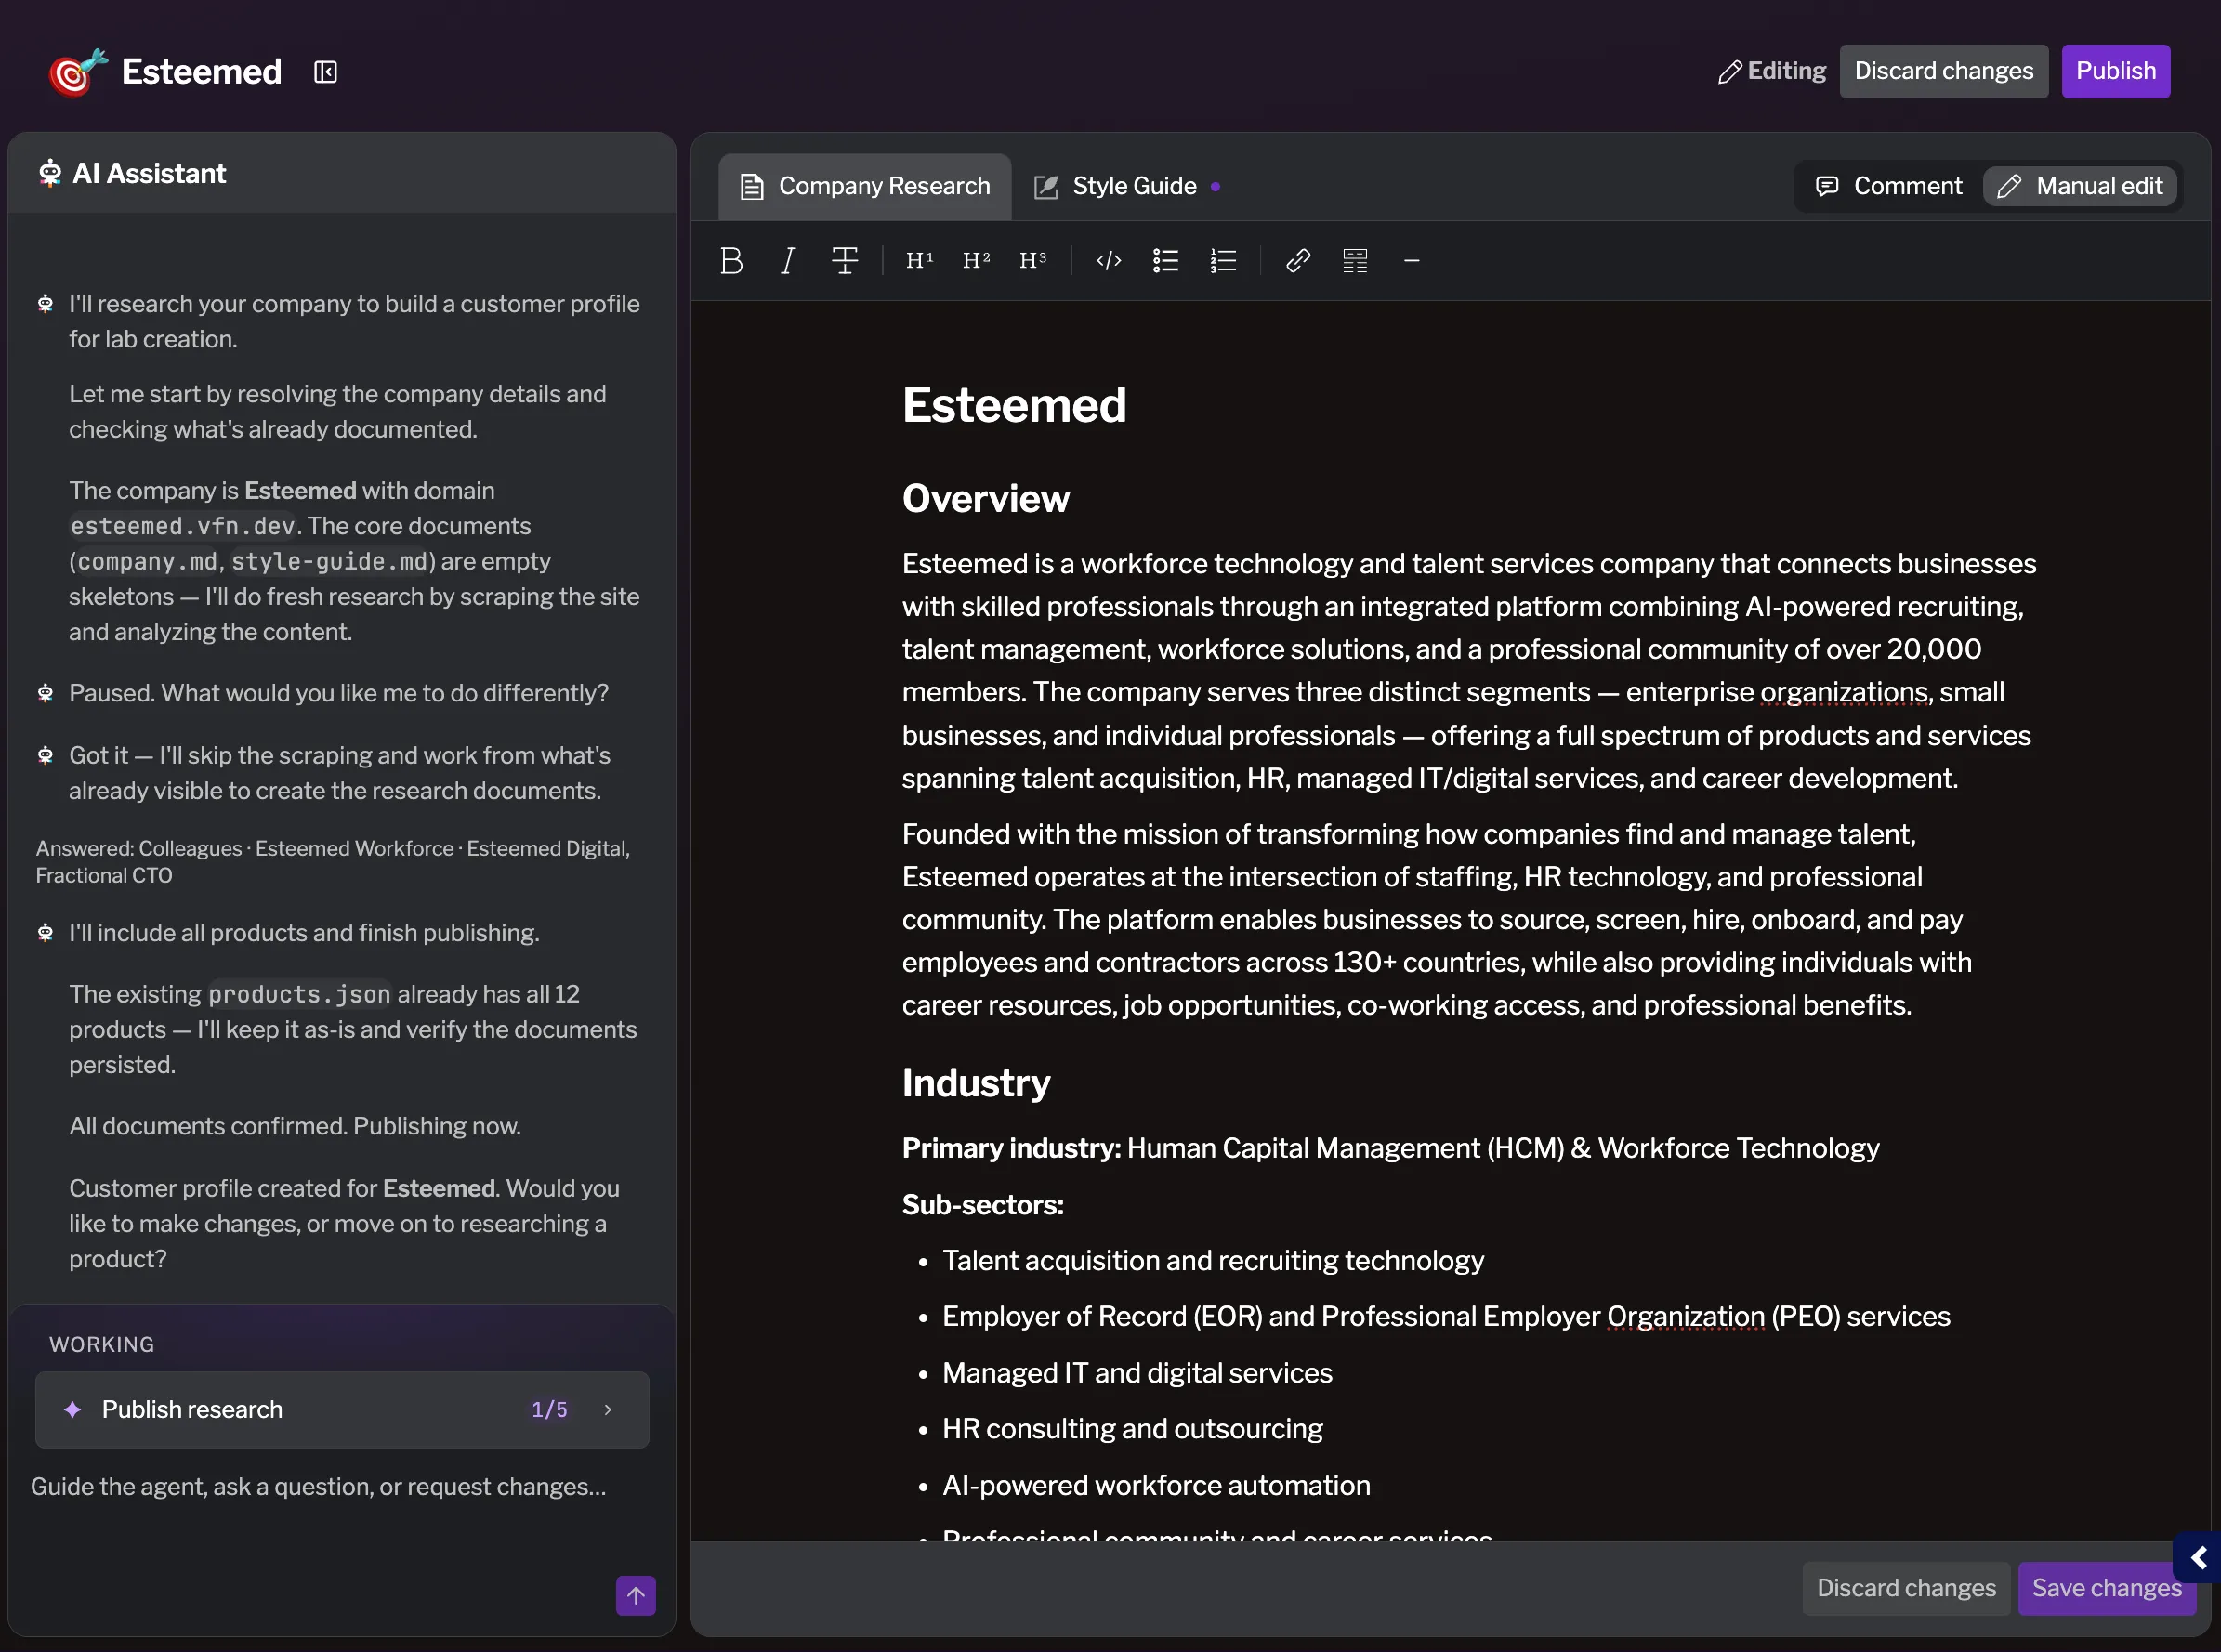Screen dimensions: 2221x1652
Task: Switch to Manual edit mode
Action: [2081, 186]
